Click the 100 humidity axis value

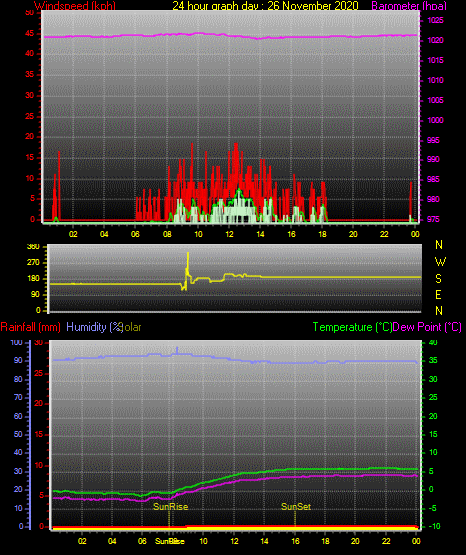tap(16, 343)
